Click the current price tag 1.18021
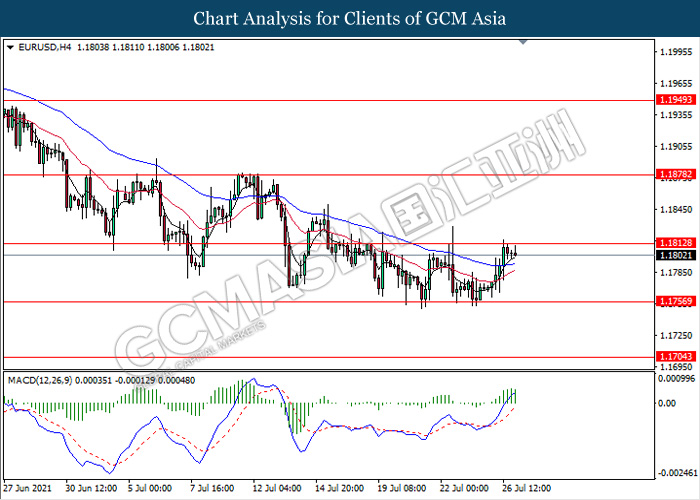Image resolution: width=700 pixels, height=500 pixels. 671,255
